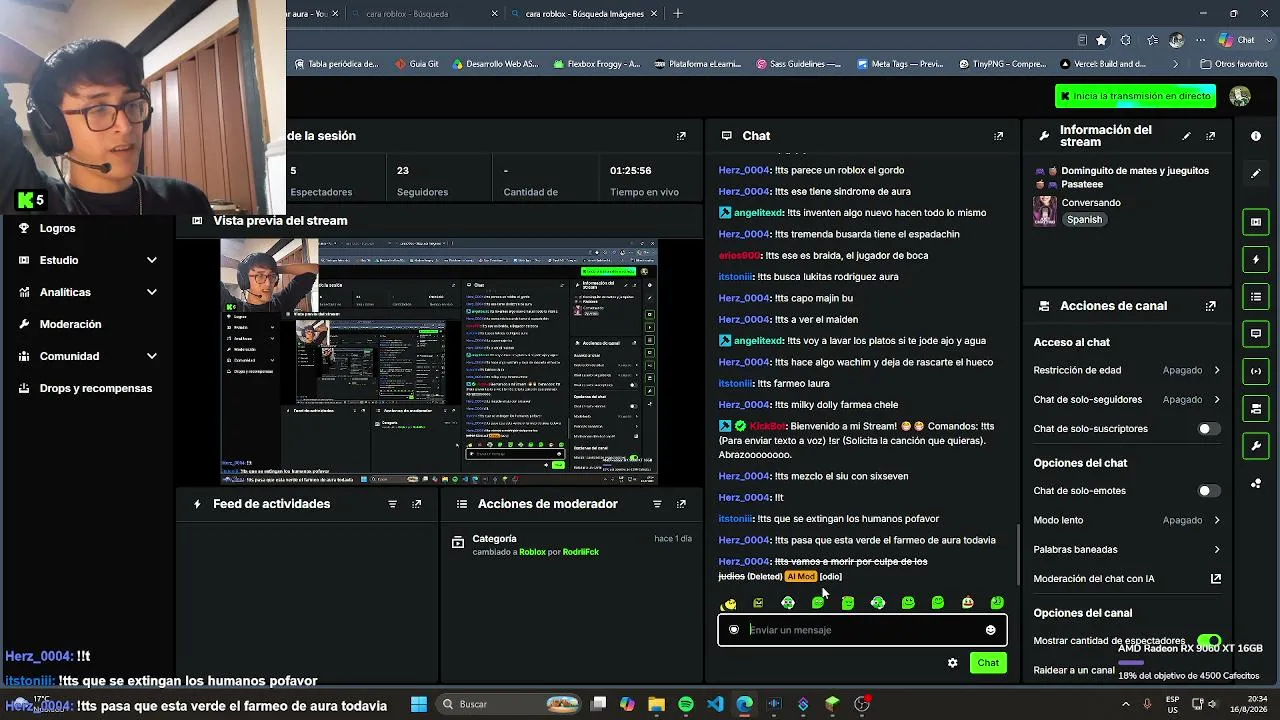Click the chat bubble icon in right sidebar
The image size is (1280, 720).
click(x=1256, y=334)
